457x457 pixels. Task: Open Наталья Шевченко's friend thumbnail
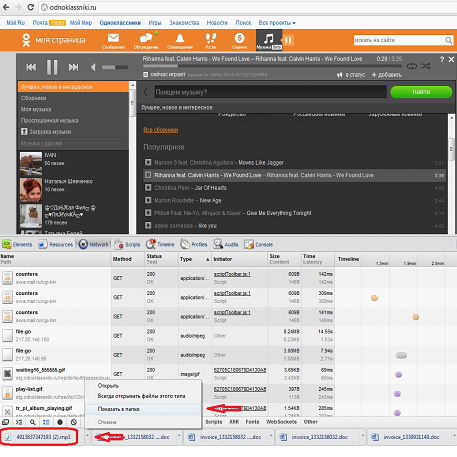pos(31,190)
